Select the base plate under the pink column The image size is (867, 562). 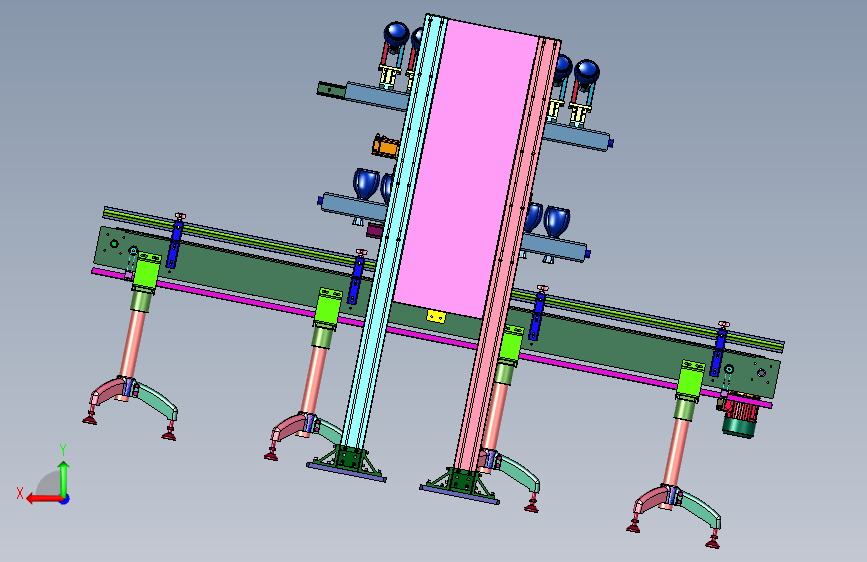[459, 495]
